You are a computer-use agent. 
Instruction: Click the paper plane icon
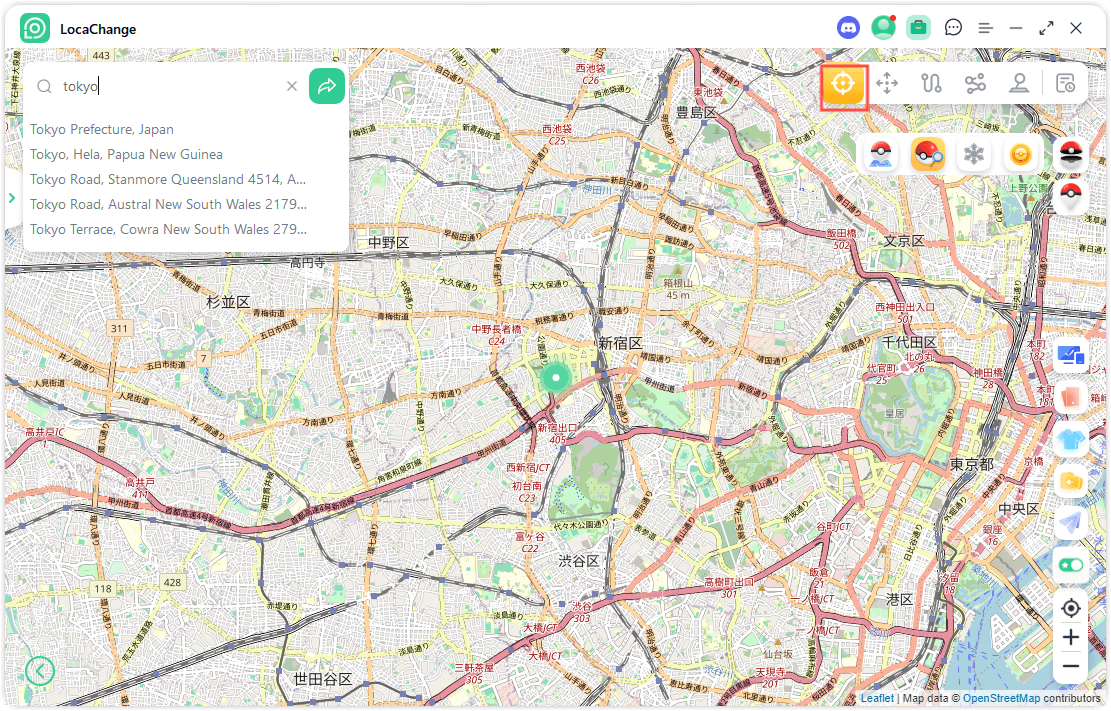click(x=1070, y=523)
